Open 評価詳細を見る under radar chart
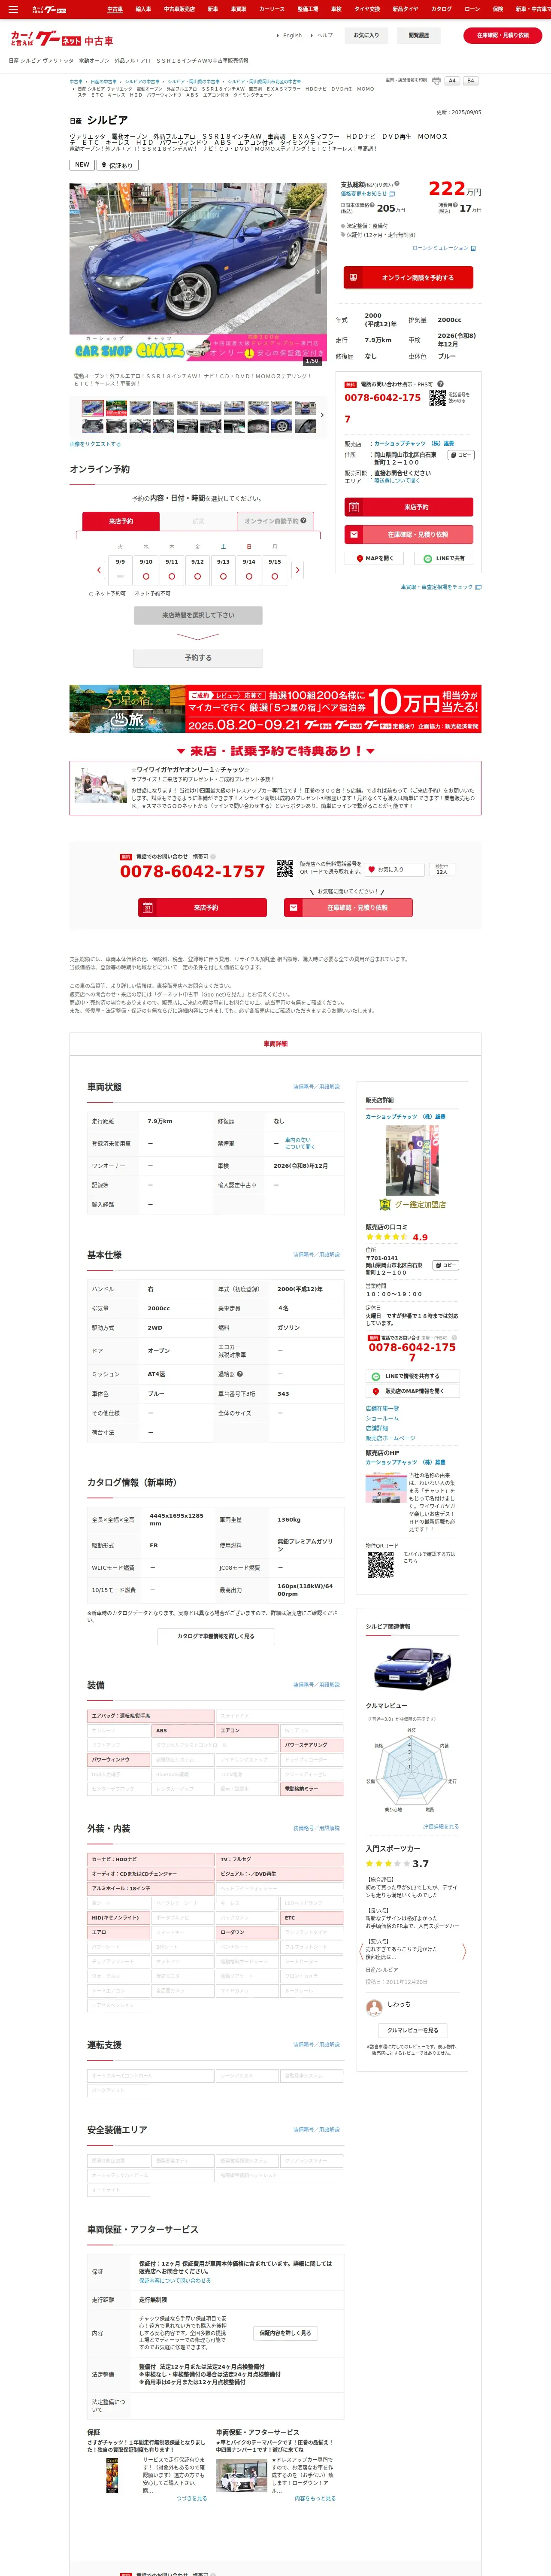 click(441, 1826)
